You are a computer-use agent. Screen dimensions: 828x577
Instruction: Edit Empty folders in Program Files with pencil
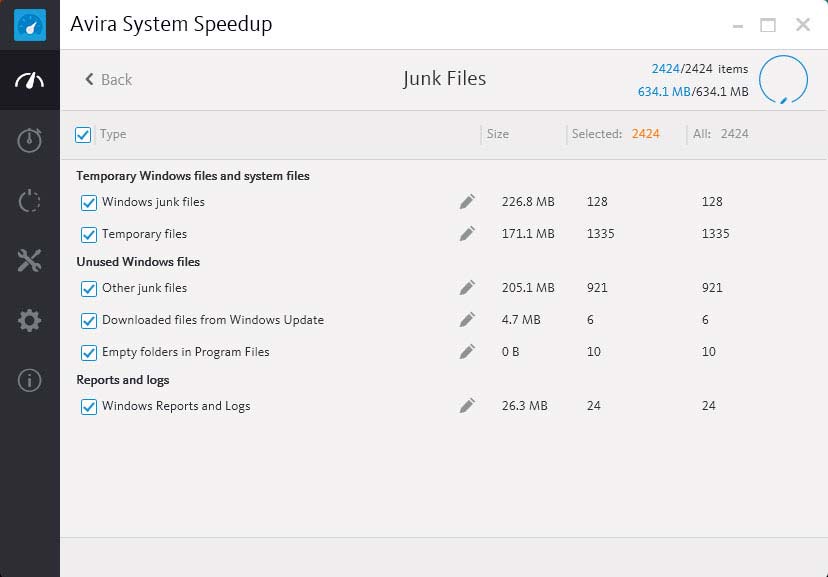click(x=467, y=352)
